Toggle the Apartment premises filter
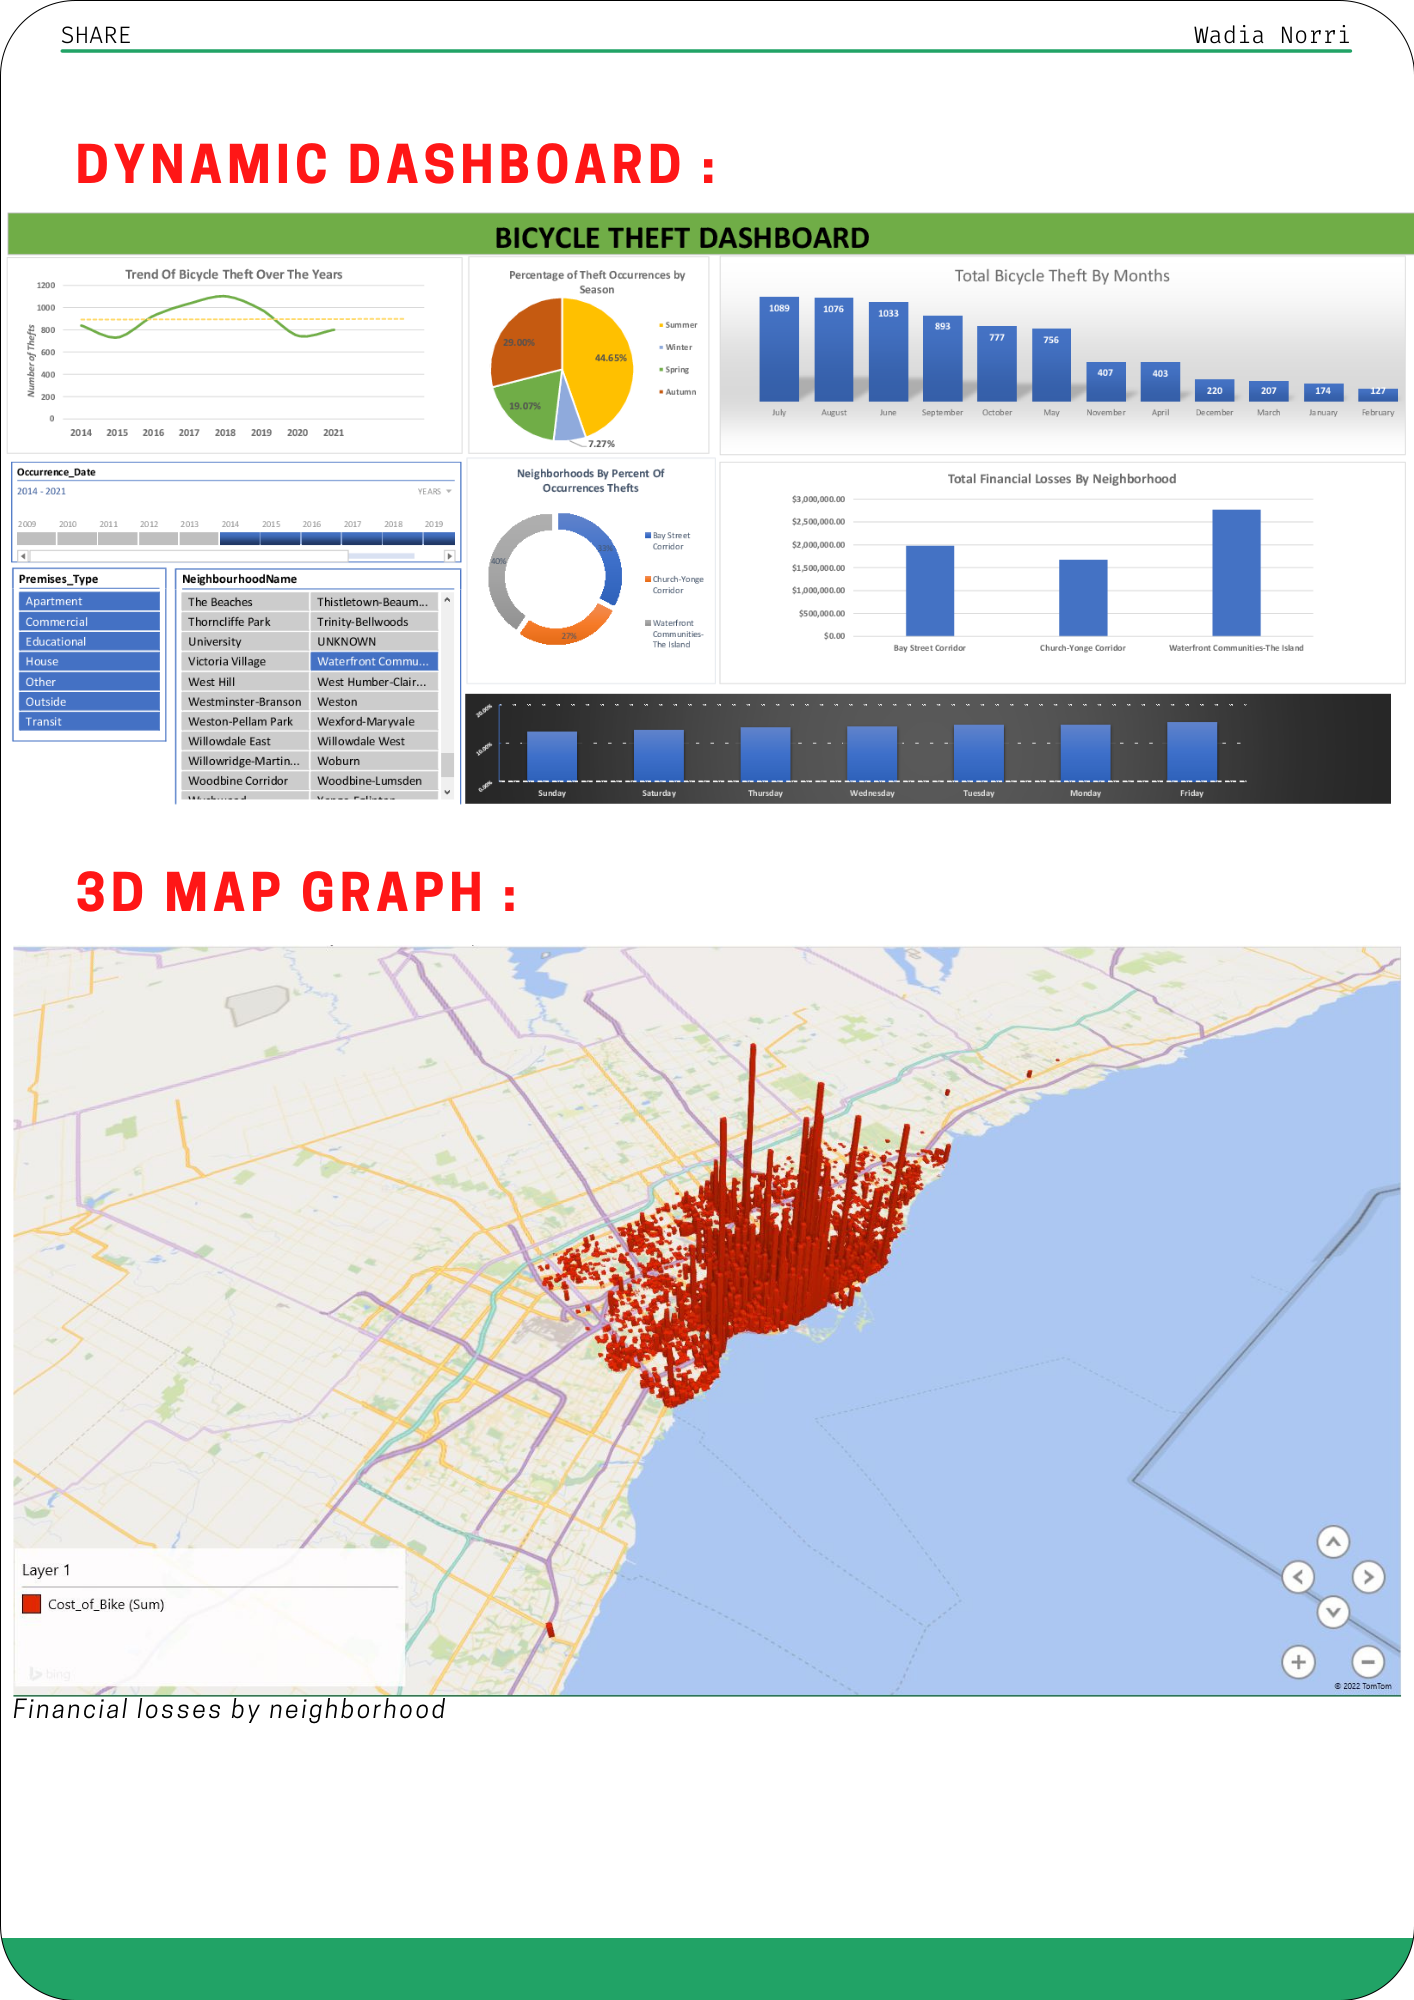 (89, 601)
